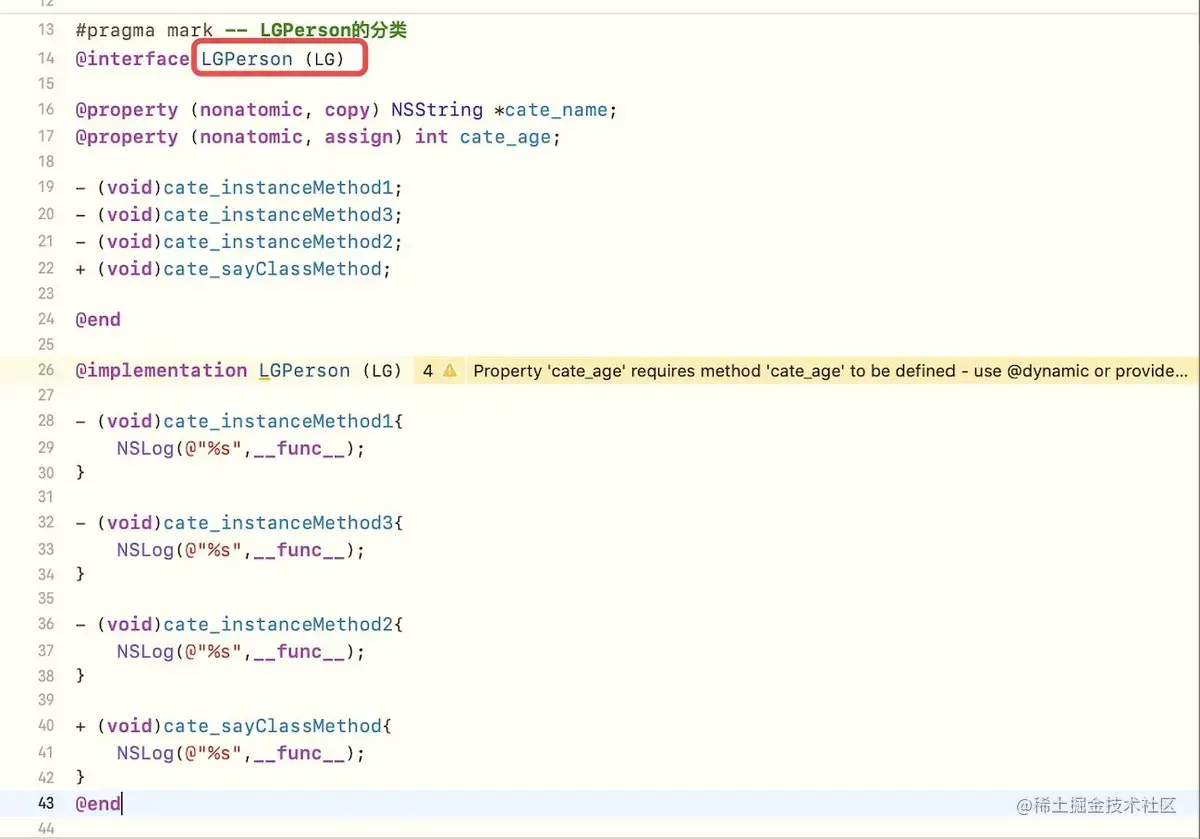Click the NSLog call on line 37

click(x=241, y=651)
